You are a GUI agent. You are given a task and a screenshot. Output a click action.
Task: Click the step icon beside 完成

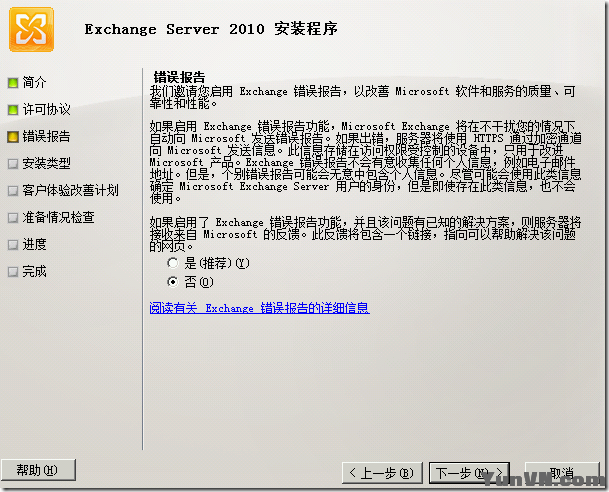coord(13,272)
